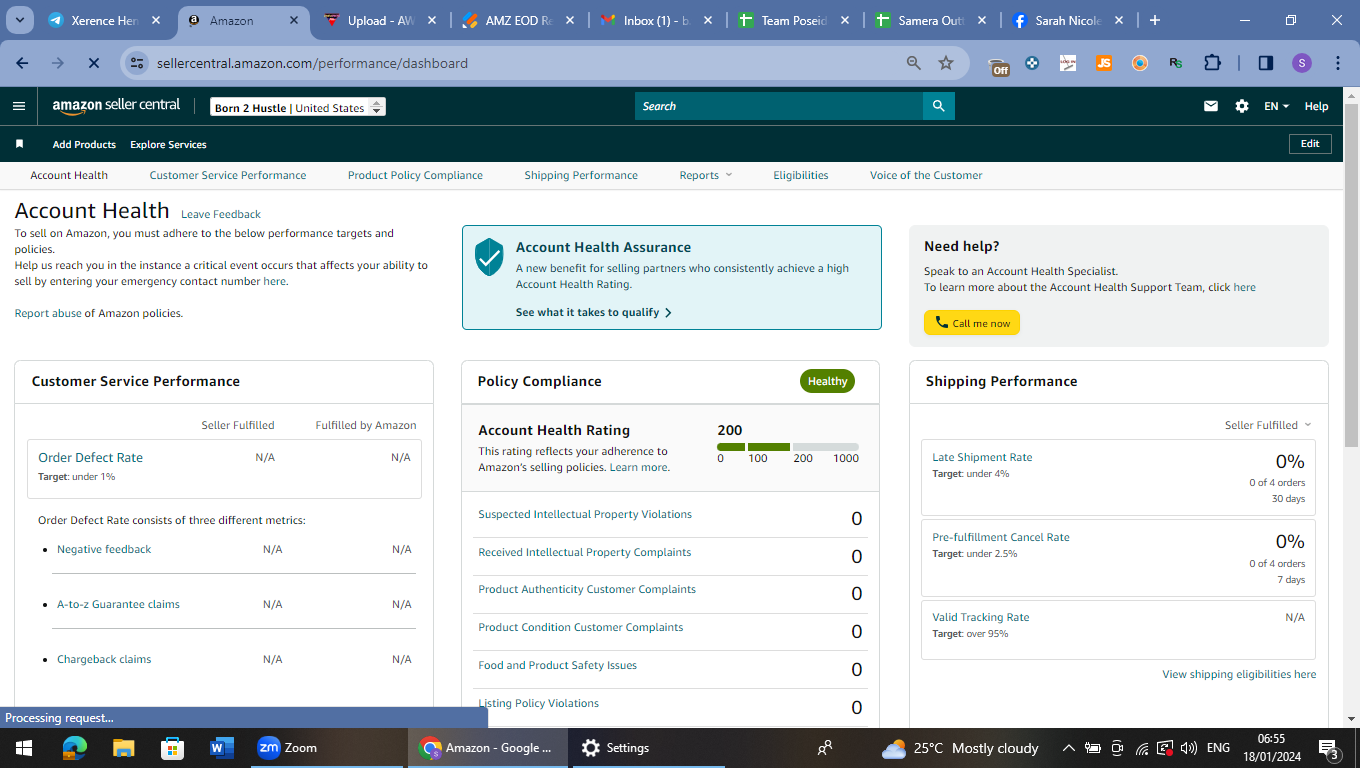Click the Chrome address bar URL
This screenshot has width=1360, height=768.
click(x=312, y=63)
